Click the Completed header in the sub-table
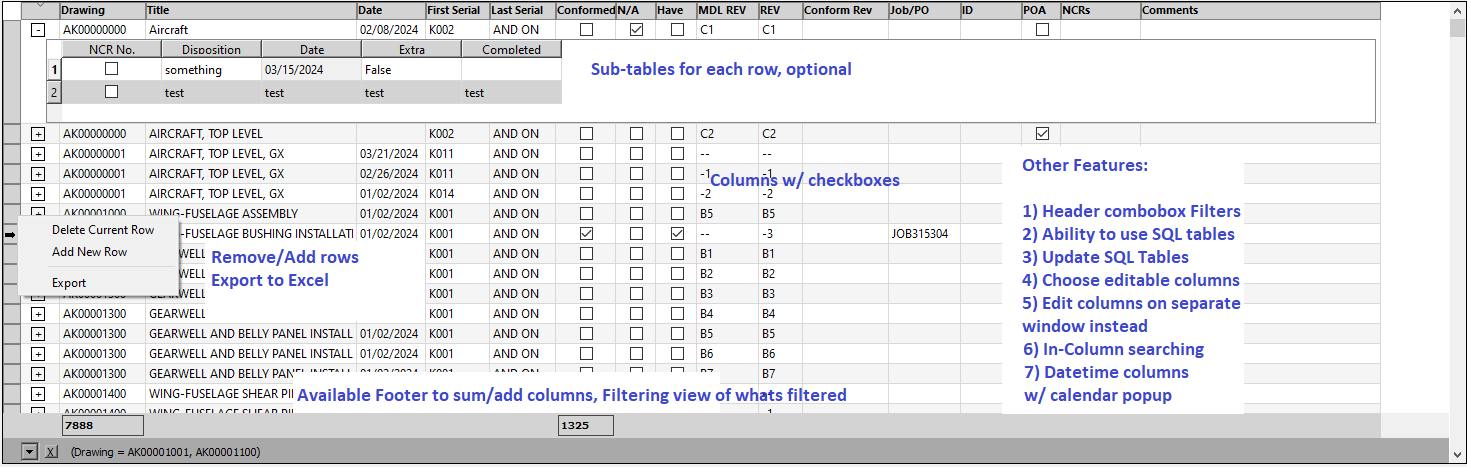1467x467 pixels. point(511,49)
